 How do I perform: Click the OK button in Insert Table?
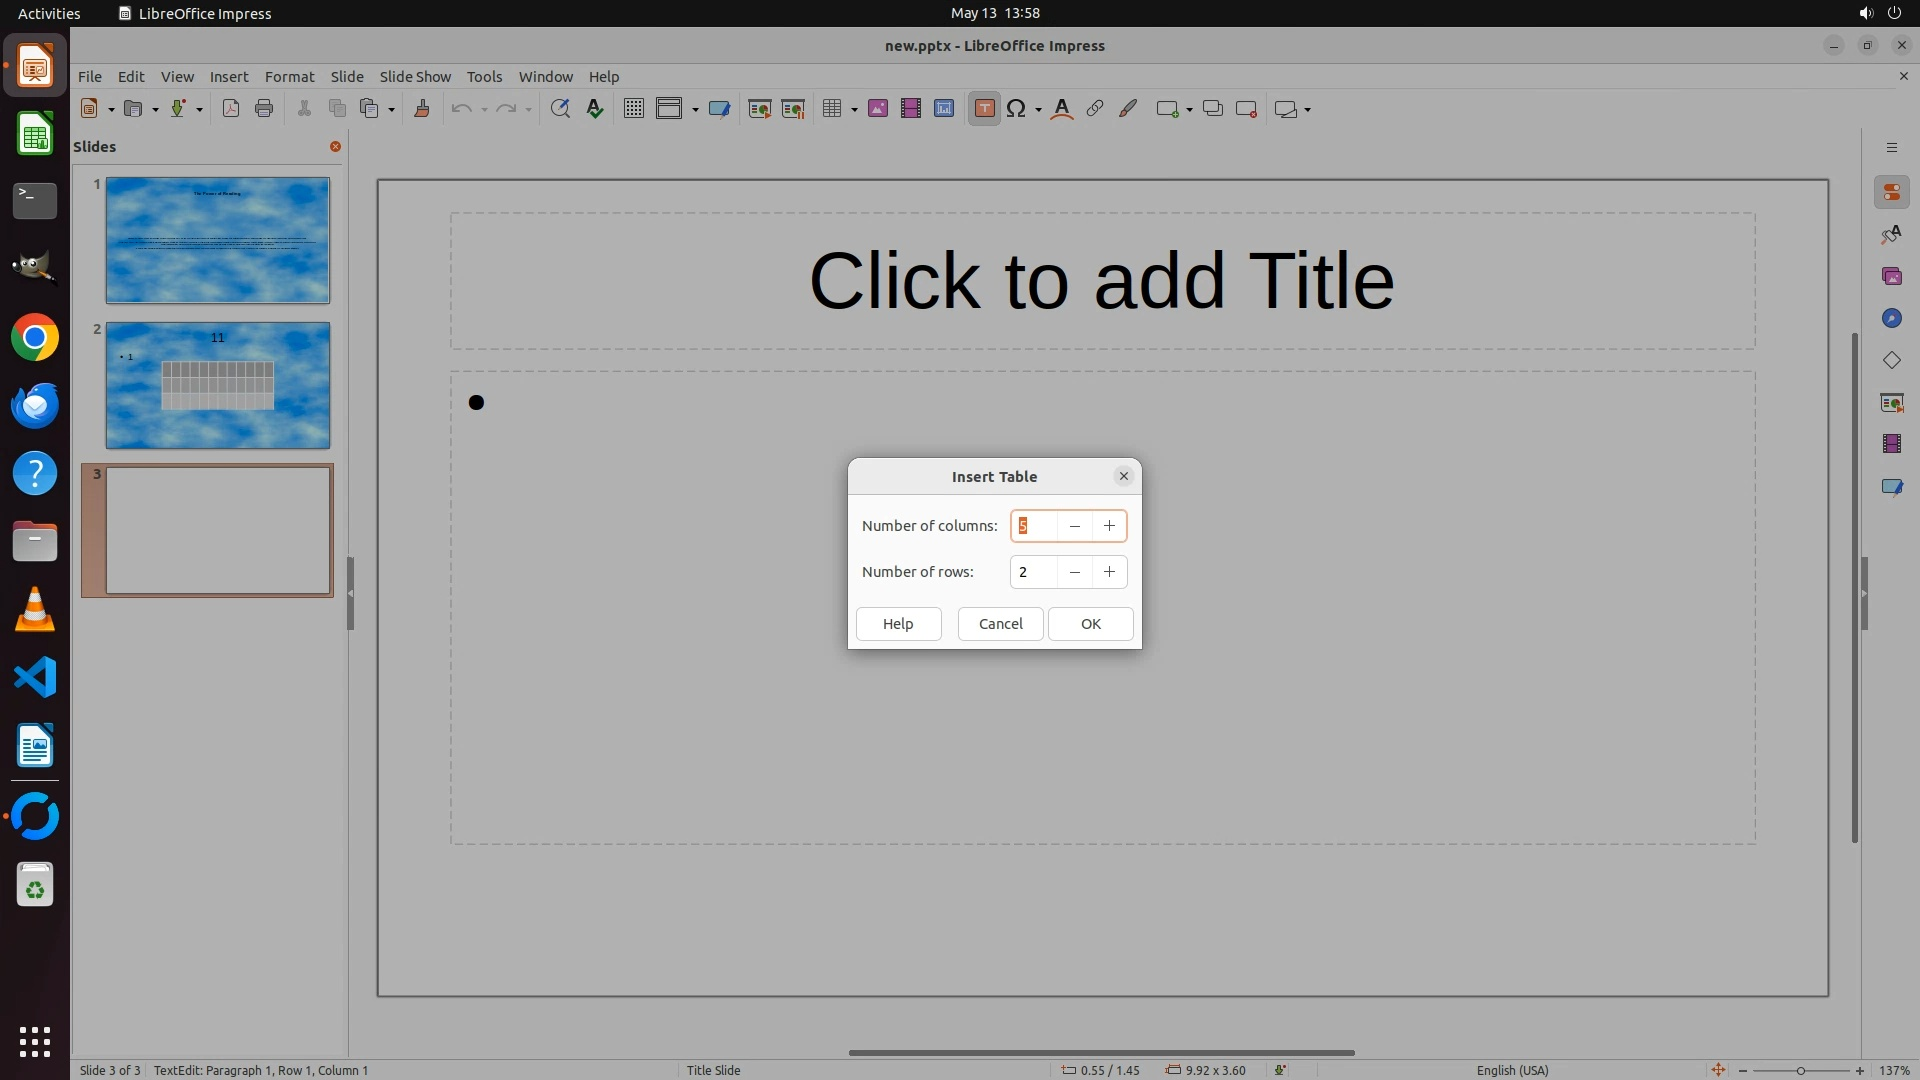(1090, 624)
